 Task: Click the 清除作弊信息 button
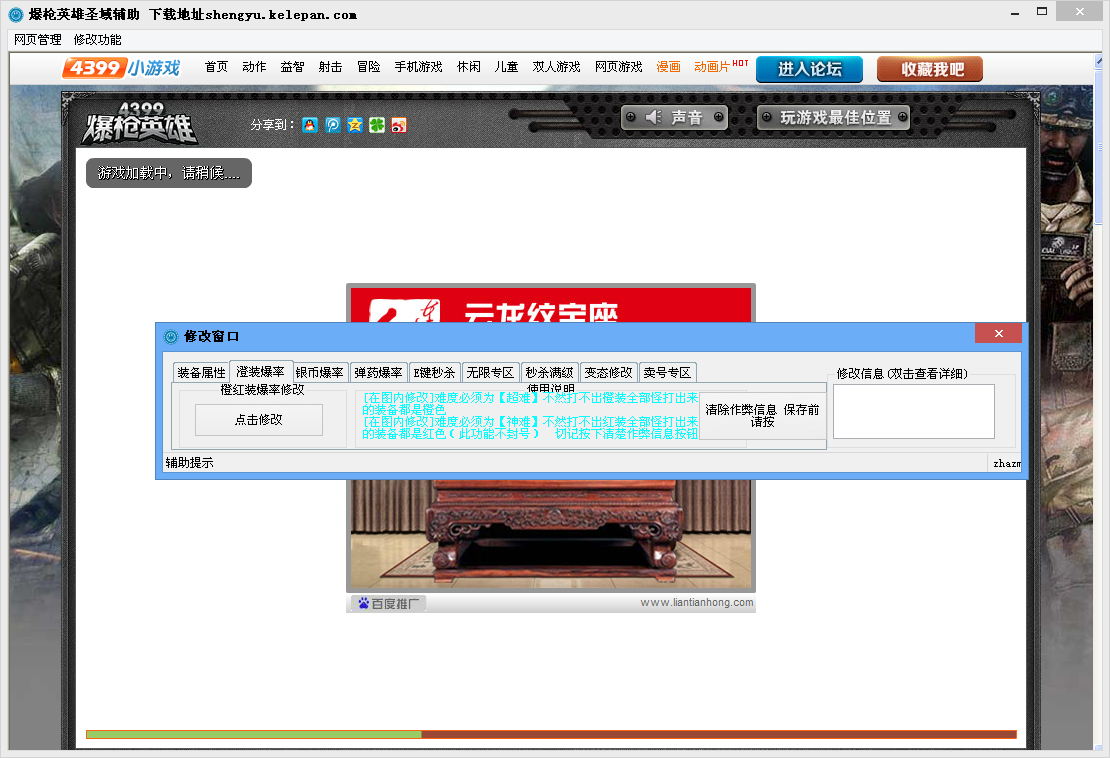762,415
